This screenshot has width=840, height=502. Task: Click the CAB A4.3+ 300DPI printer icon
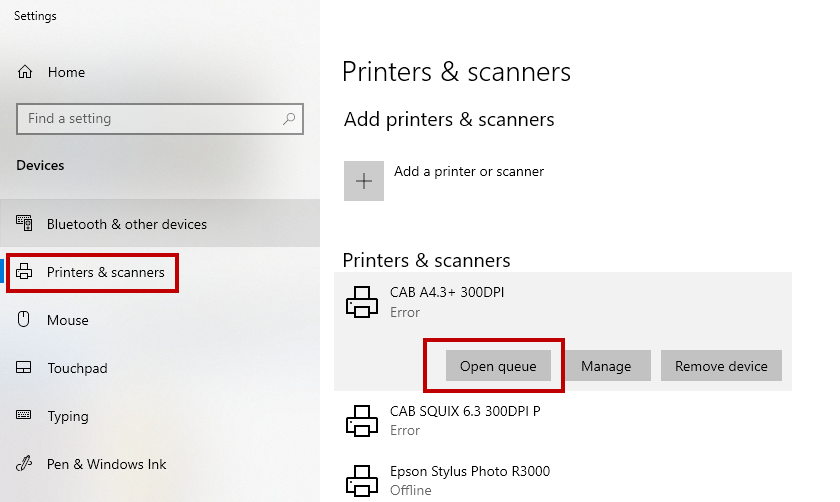(x=362, y=301)
